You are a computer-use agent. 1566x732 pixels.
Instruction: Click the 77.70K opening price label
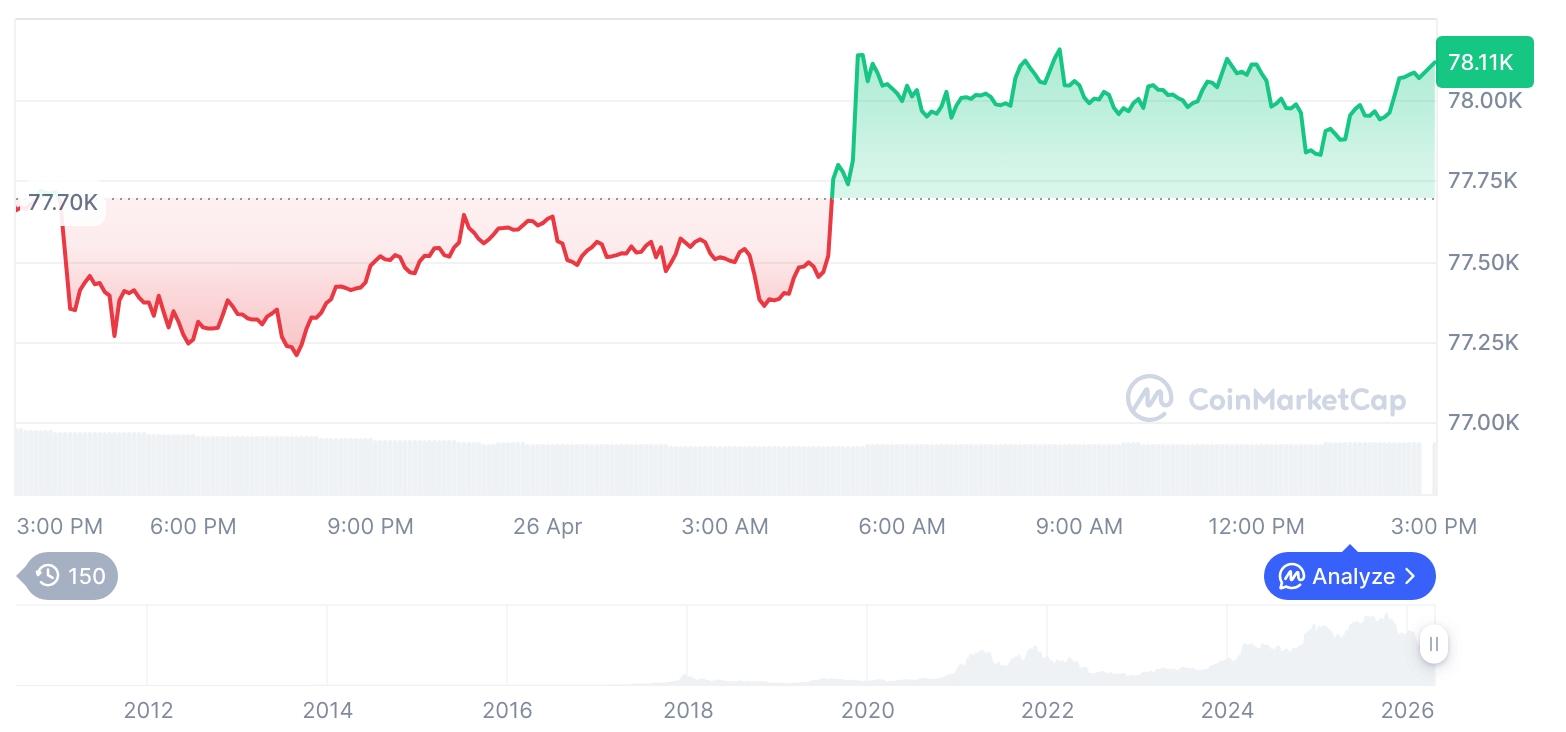click(62, 203)
